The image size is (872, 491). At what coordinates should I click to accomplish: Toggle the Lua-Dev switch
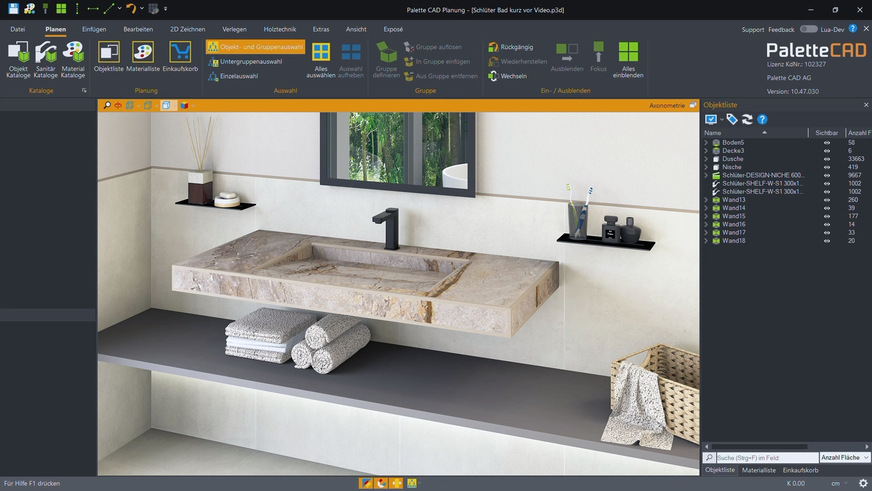pos(808,29)
